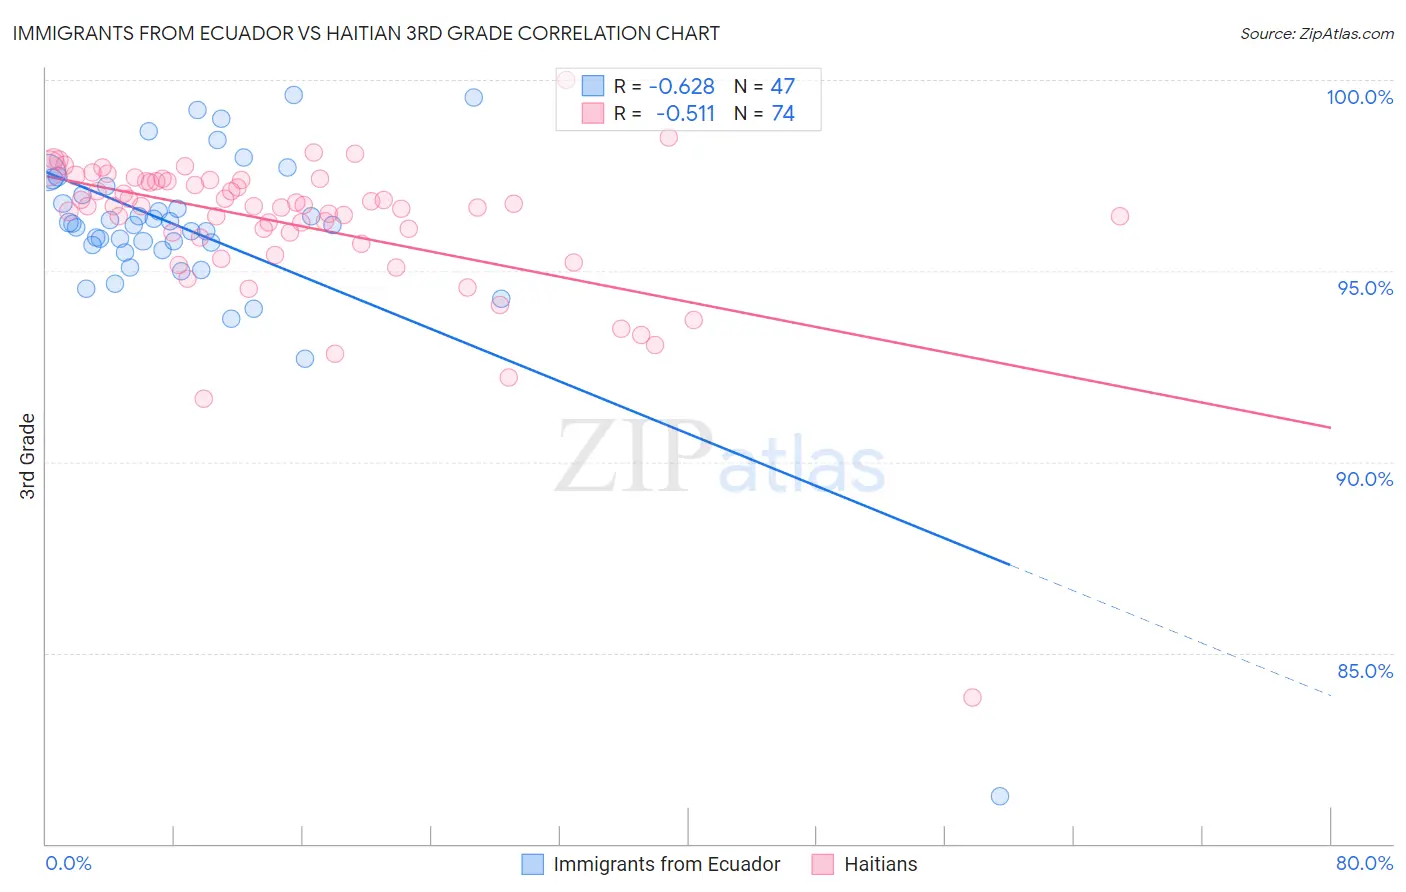Click the 100.0% y-axis label
Screen dimensions: 1406x892
point(1359,97)
